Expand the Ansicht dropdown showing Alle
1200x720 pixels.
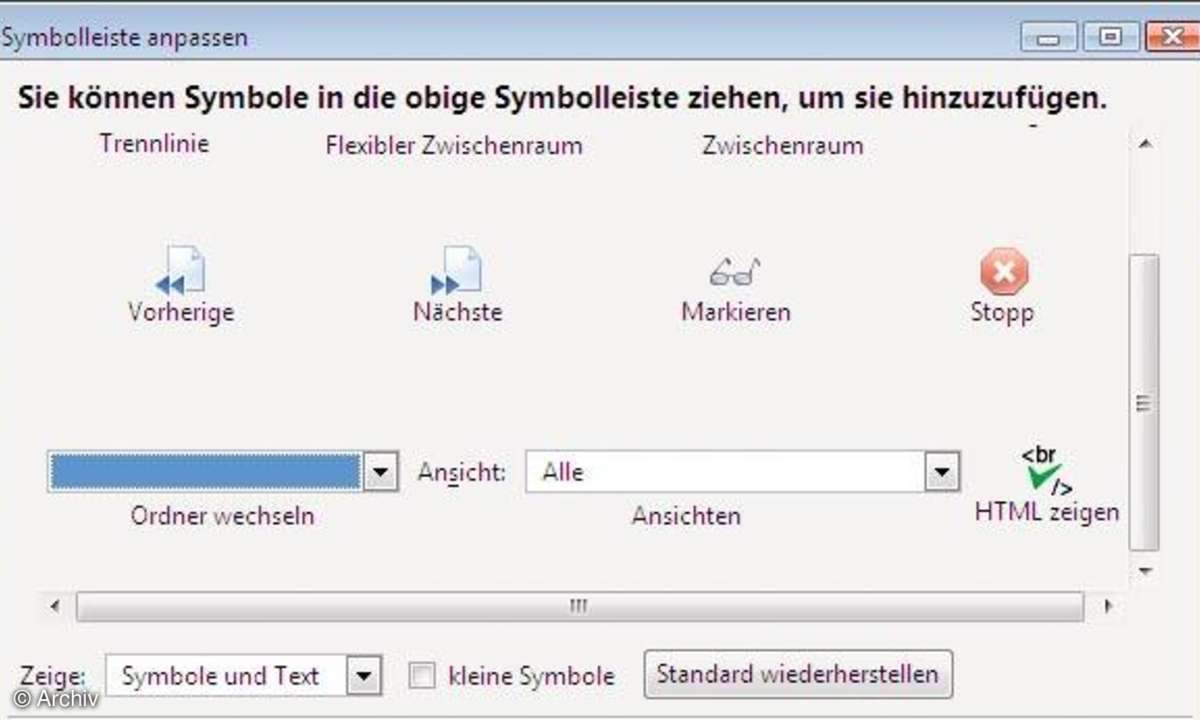[x=940, y=473]
